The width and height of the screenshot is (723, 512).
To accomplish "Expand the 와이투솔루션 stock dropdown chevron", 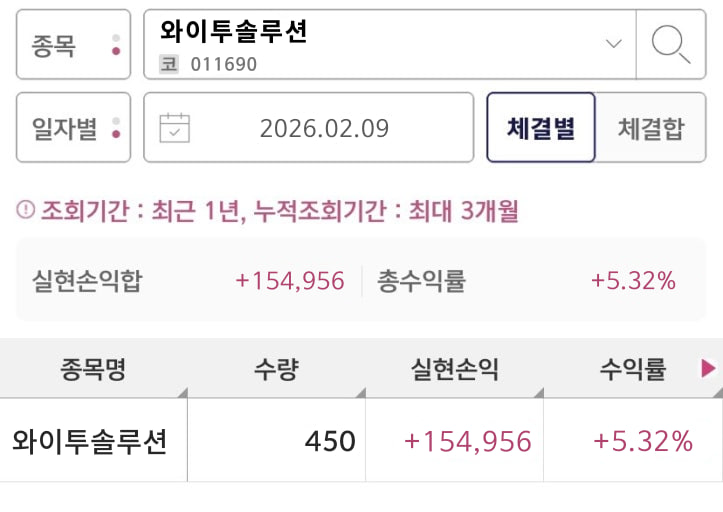I will 614,44.
